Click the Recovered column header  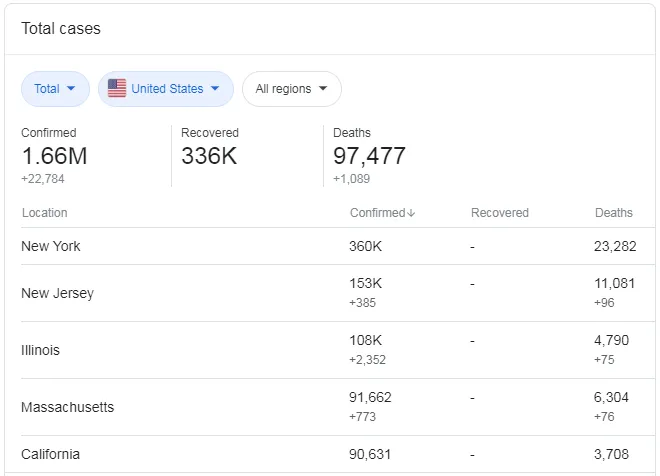pos(499,213)
